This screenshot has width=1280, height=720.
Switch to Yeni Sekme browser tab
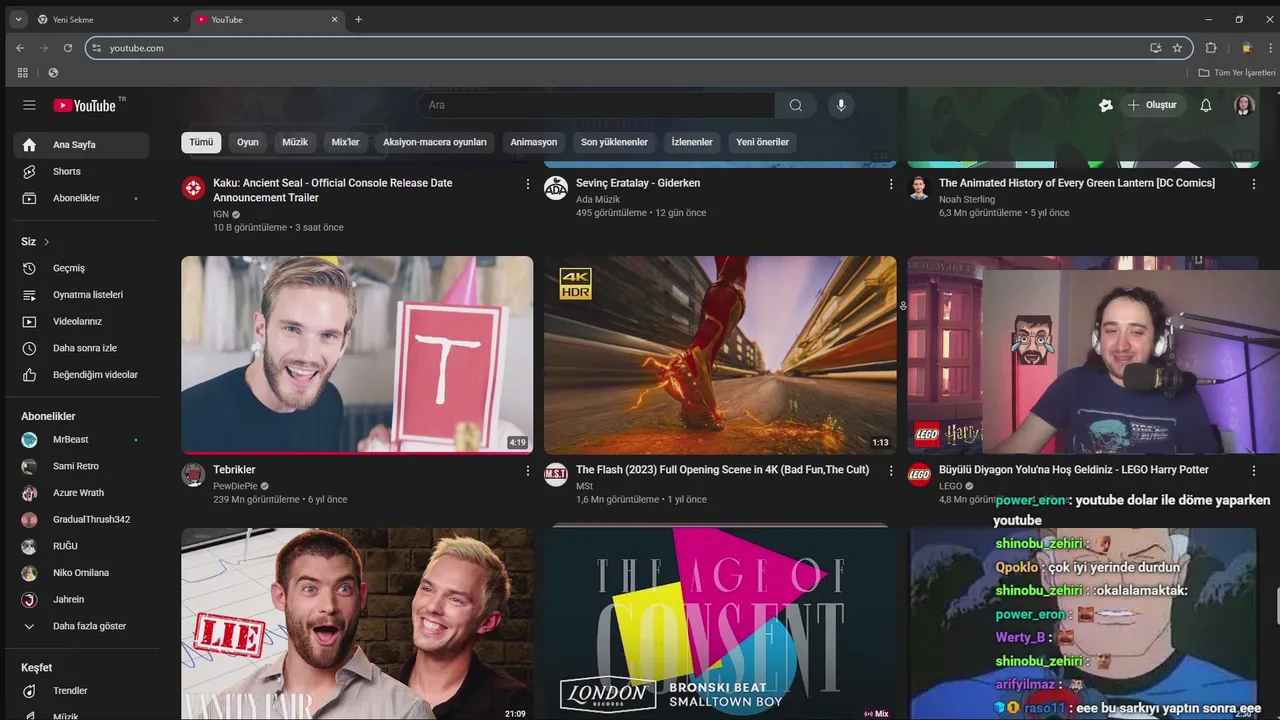click(x=107, y=19)
